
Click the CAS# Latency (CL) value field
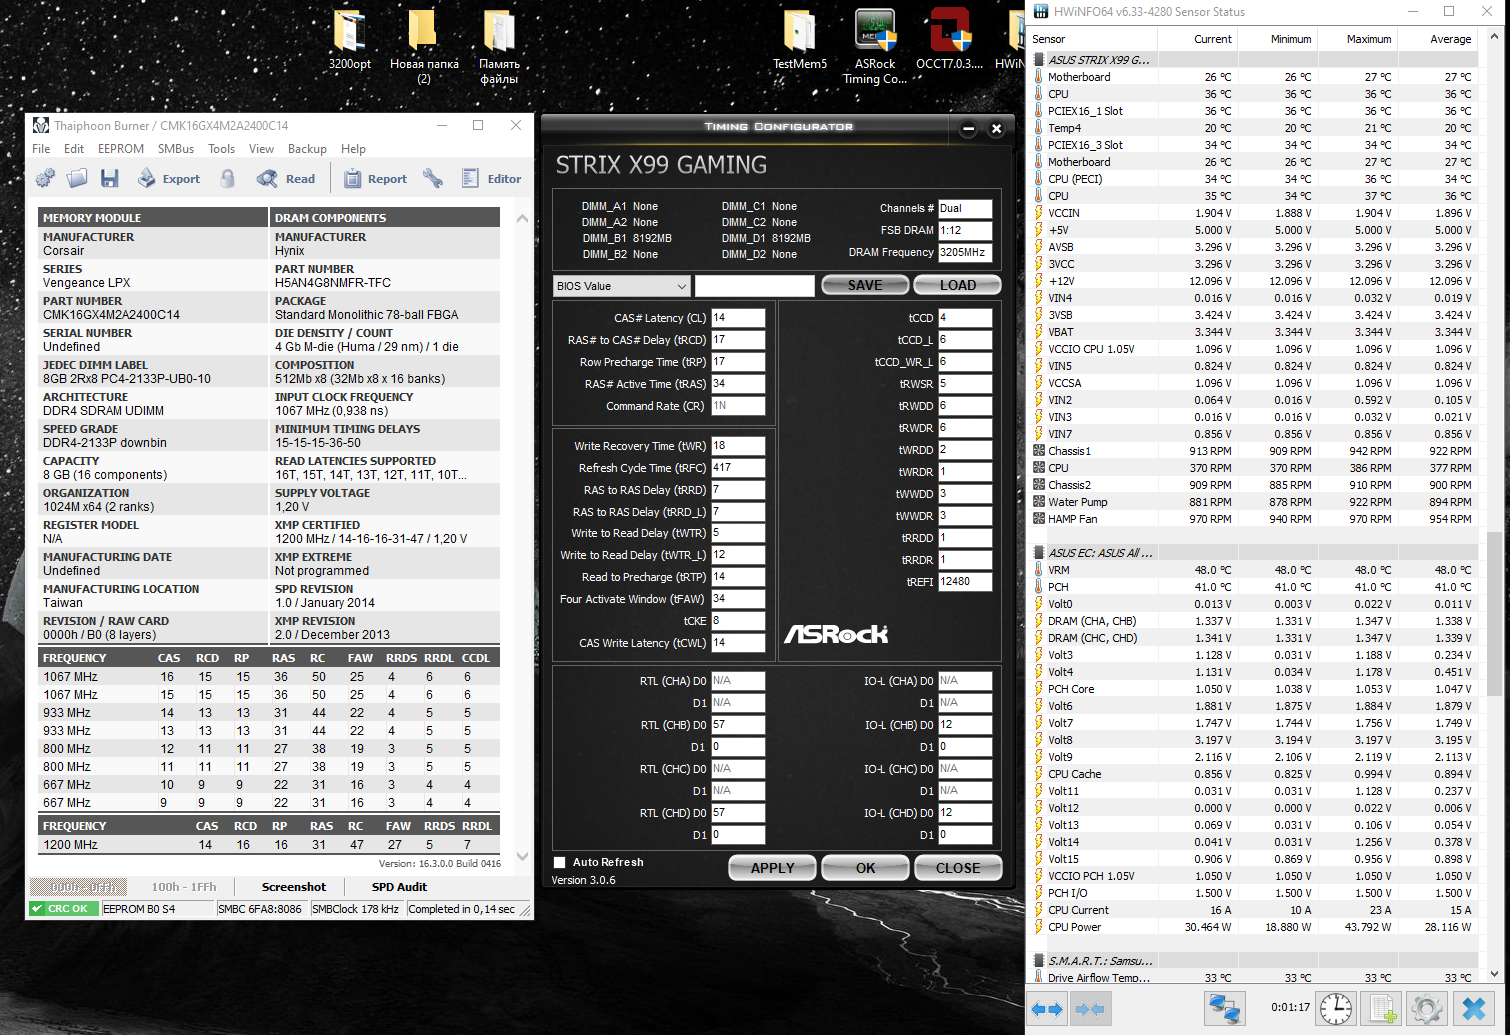[737, 318]
